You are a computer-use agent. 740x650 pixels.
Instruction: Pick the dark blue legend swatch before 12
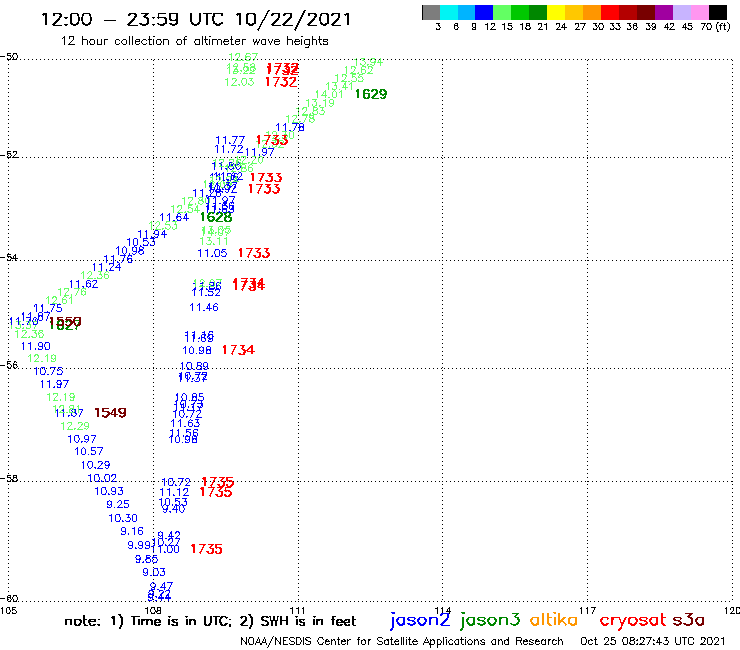coord(484,12)
